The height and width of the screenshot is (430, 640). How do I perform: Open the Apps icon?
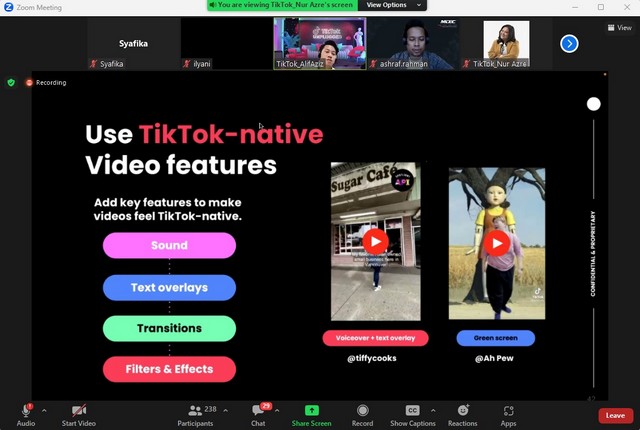(x=508, y=410)
